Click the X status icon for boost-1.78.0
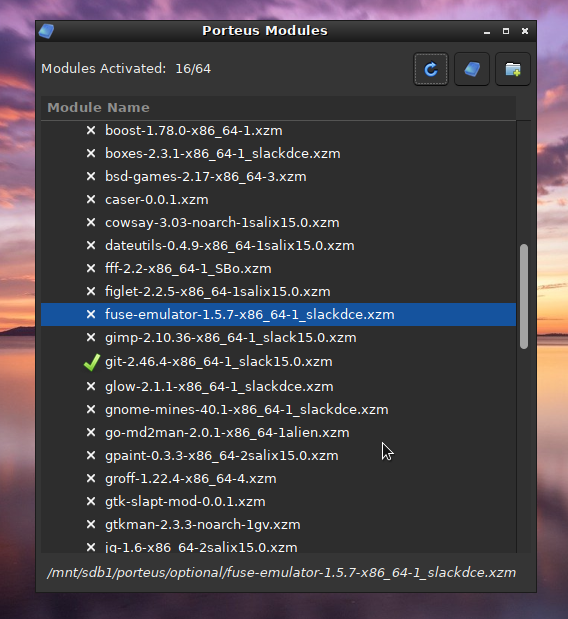 click(91, 130)
